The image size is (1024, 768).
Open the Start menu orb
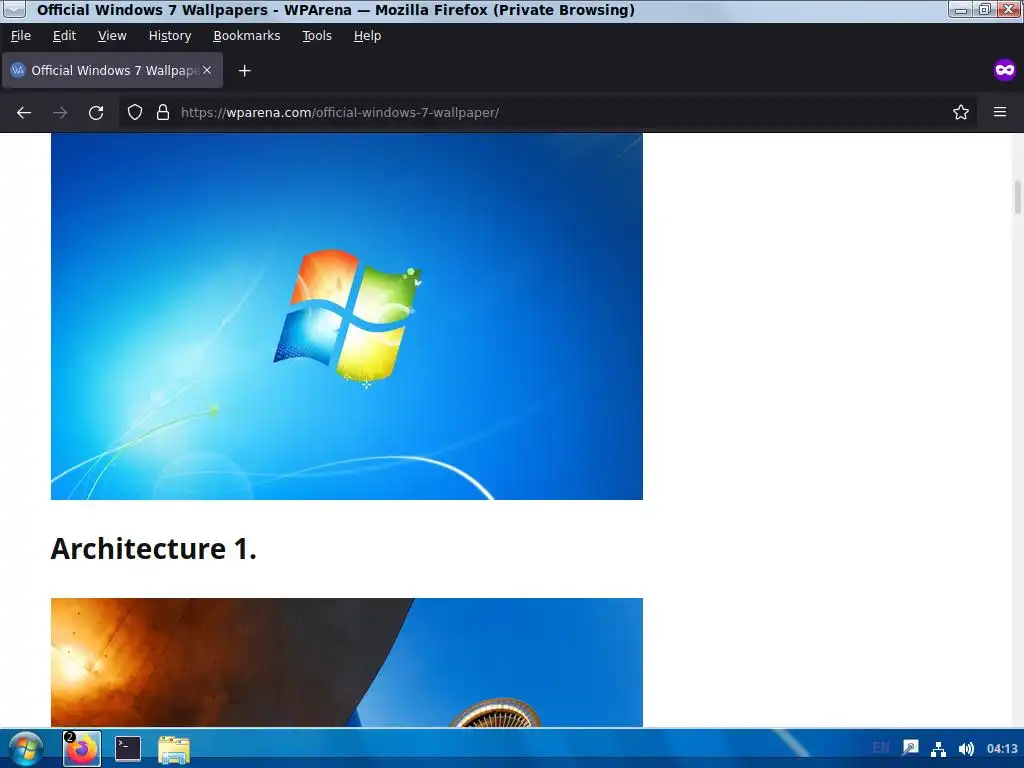(26, 749)
